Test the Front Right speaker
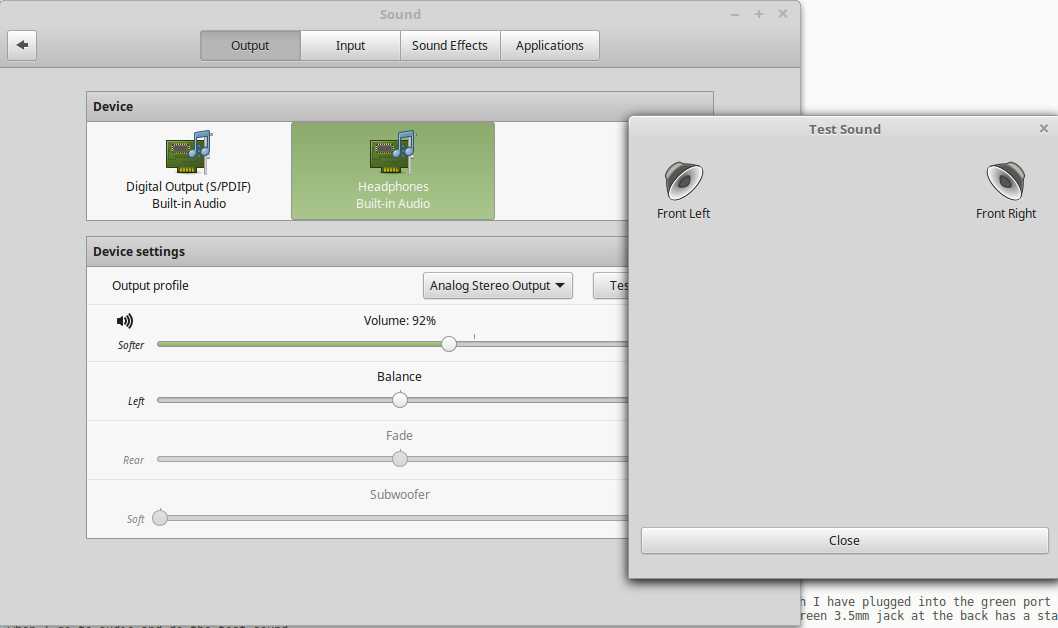The height and width of the screenshot is (628, 1058). pyautogui.click(x=1005, y=191)
